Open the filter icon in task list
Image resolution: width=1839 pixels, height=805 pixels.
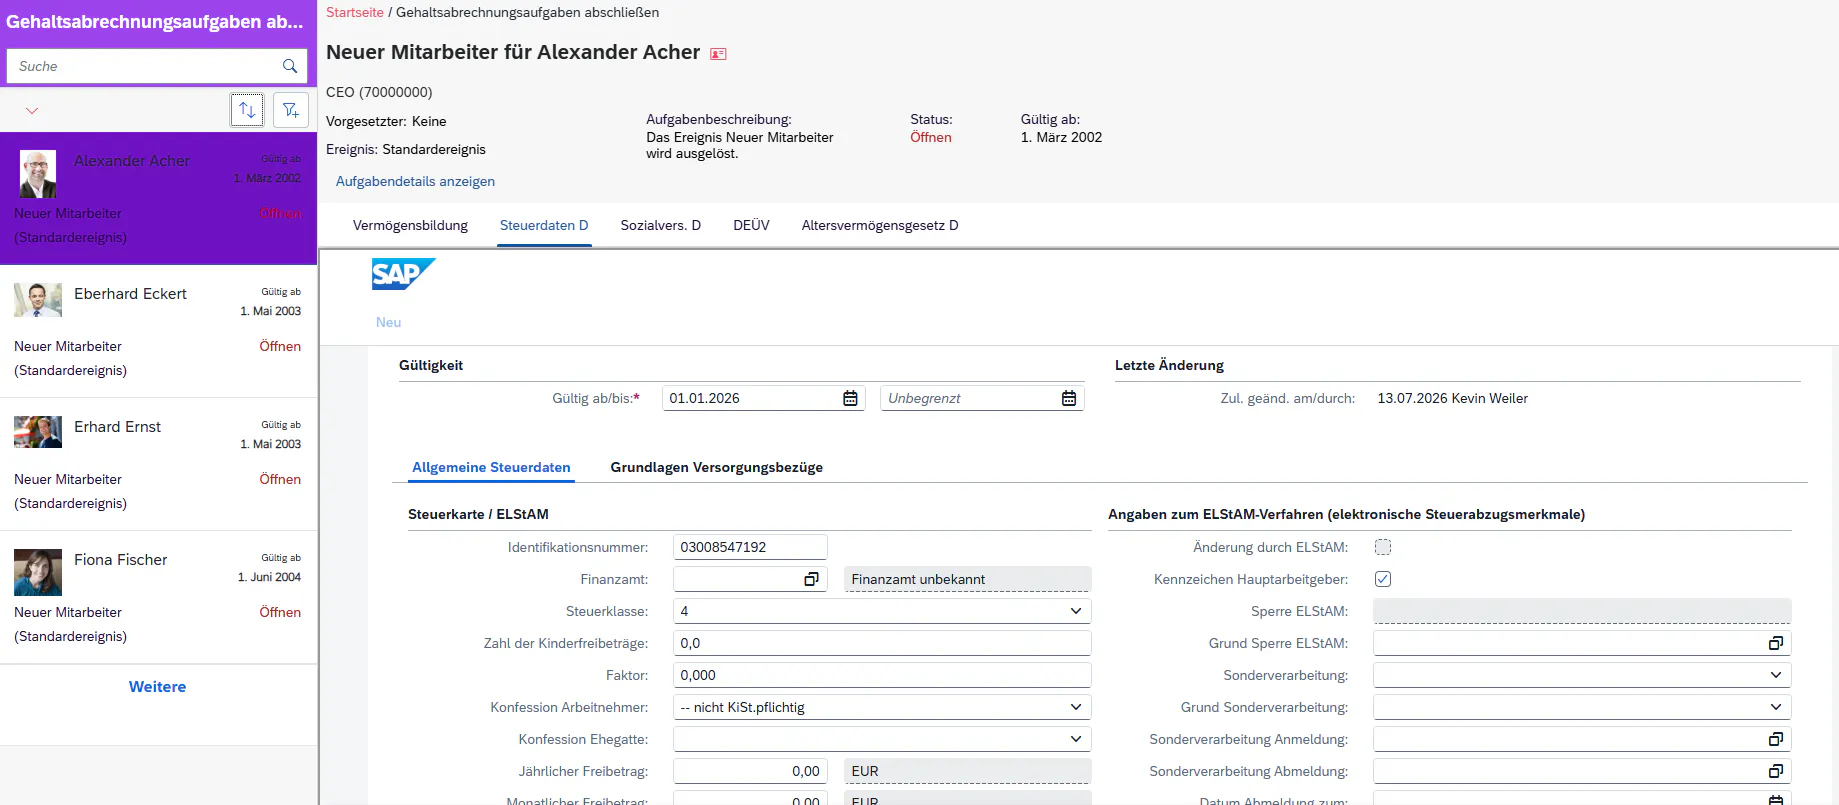tap(291, 110)
